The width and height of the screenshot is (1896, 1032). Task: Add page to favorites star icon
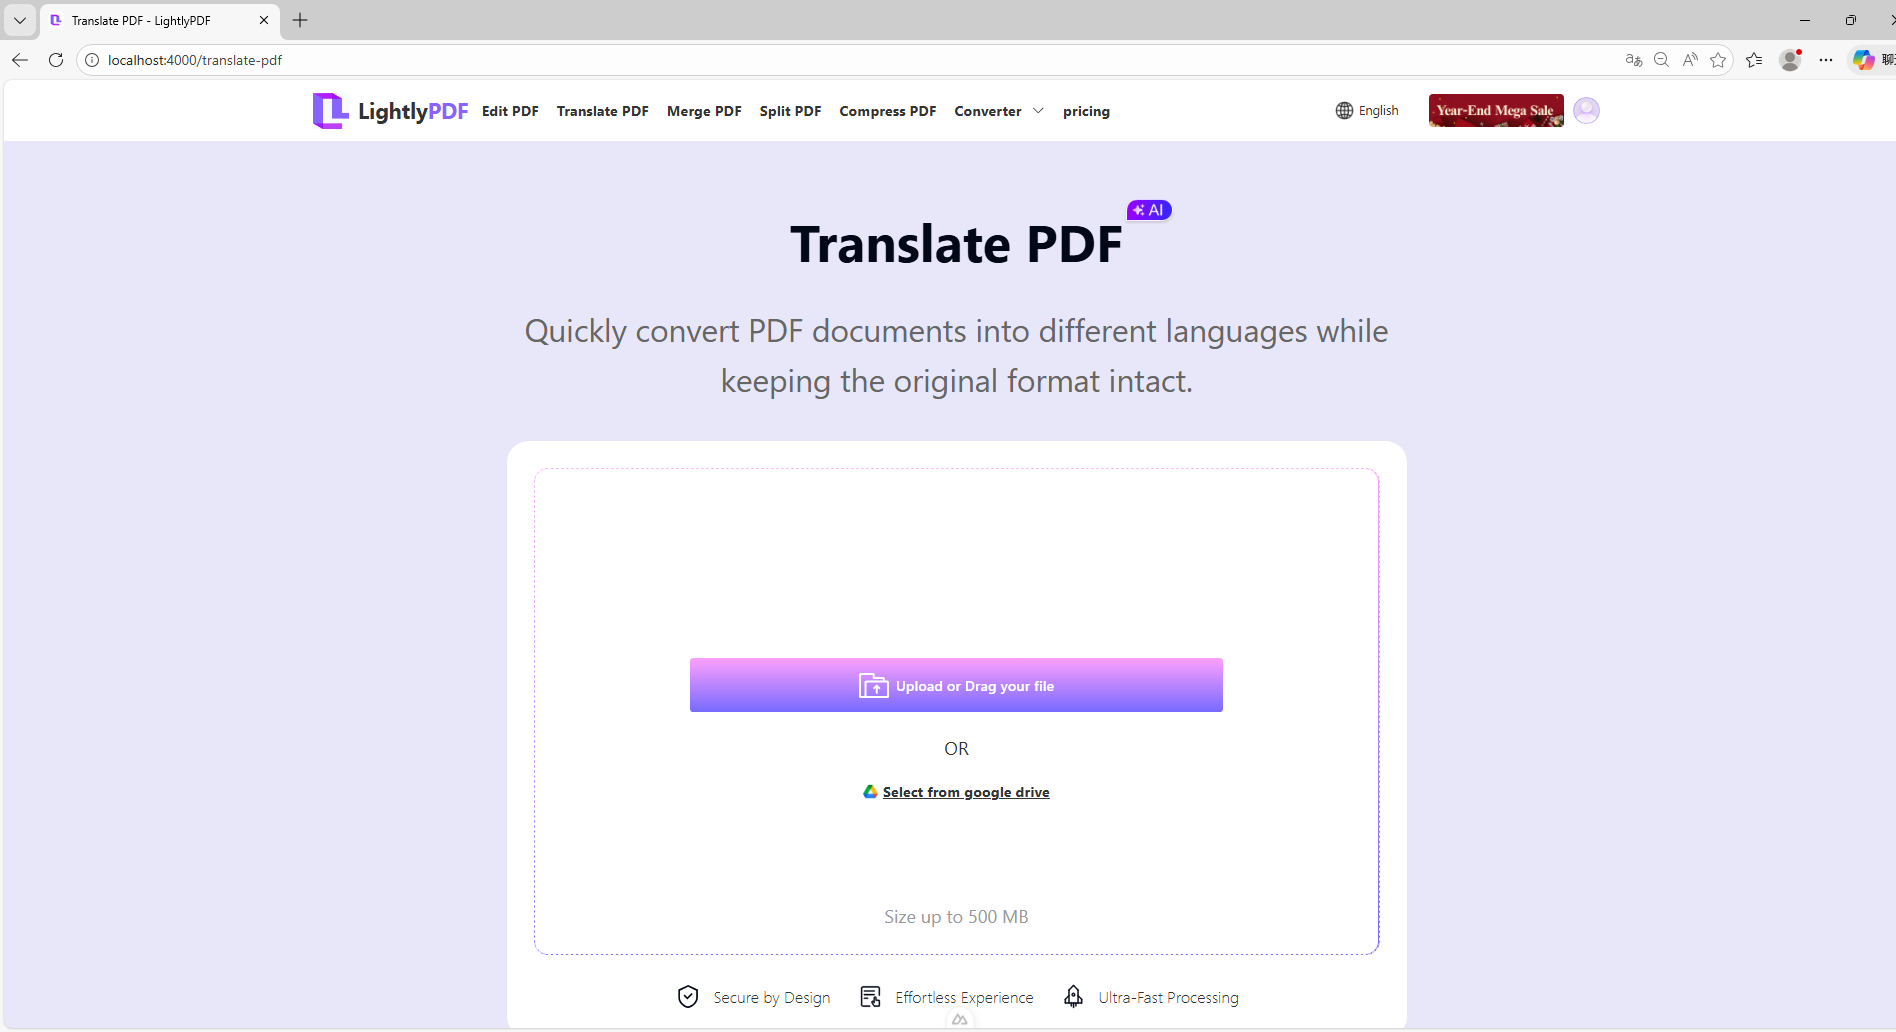point(1718,60)
